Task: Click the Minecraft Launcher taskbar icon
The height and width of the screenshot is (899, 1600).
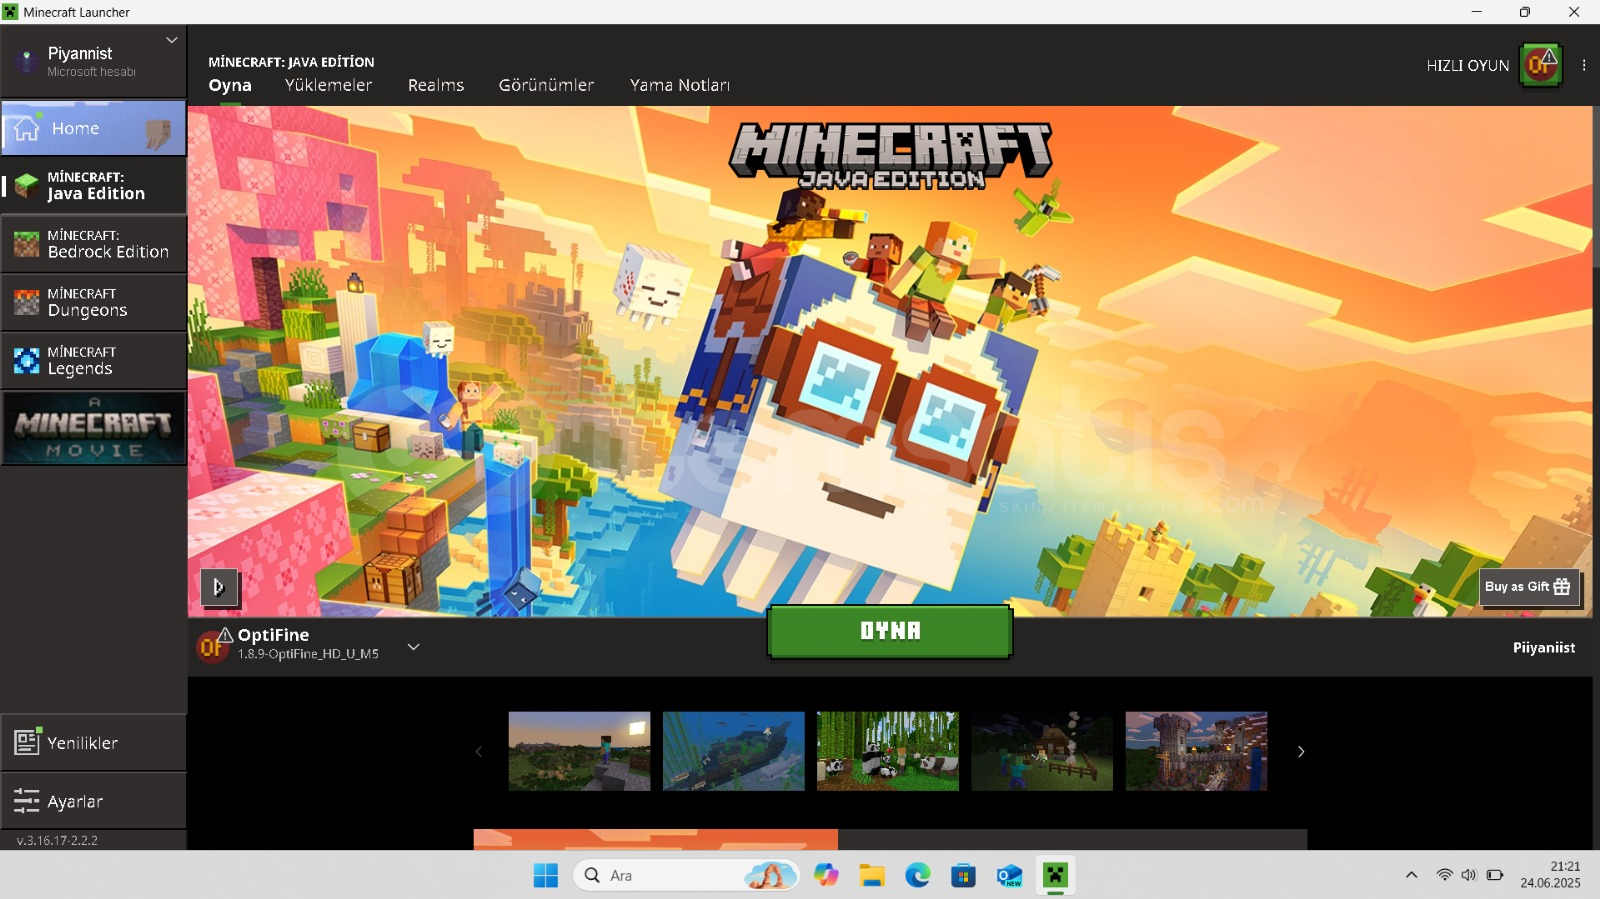Action: (x=1055, y=876)
